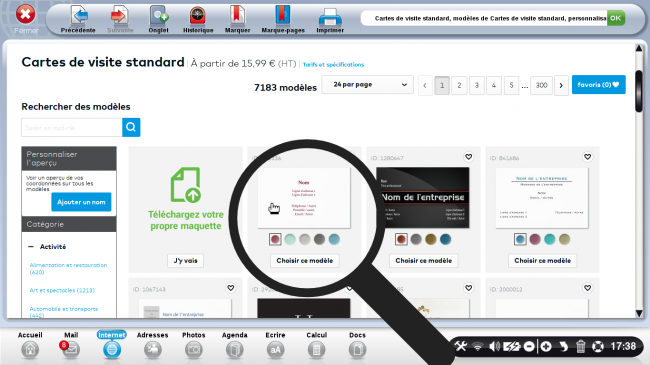Click the page scrollbar down arrow

point(639,313)
